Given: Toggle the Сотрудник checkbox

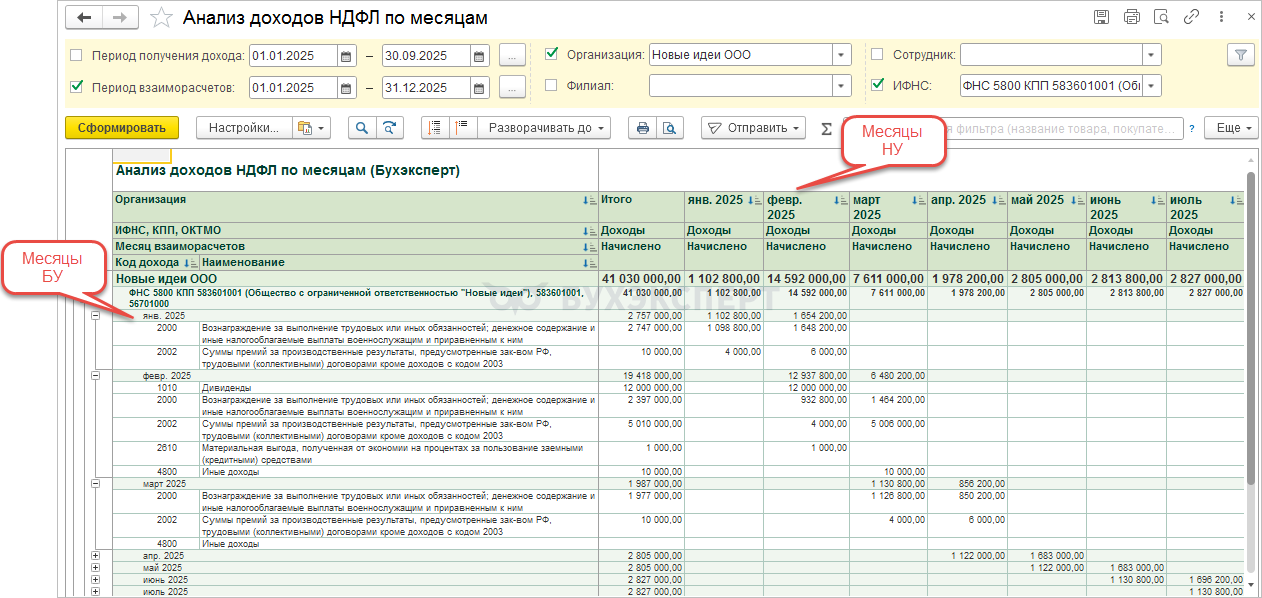Looking at the screenshot, I should point(877,55).
